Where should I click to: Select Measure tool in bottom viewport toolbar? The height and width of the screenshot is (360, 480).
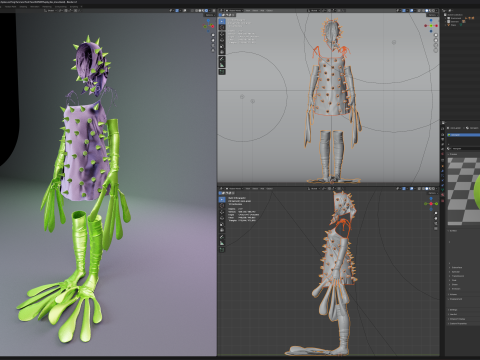tap(222, 243)
